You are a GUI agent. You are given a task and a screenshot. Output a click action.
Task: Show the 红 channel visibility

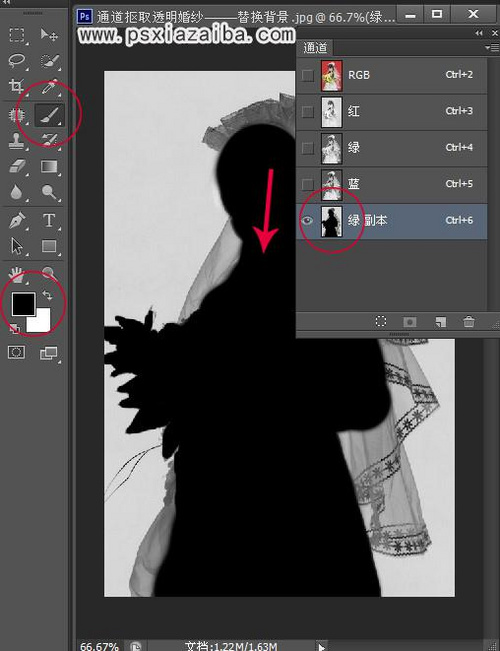tap(307, 111)
